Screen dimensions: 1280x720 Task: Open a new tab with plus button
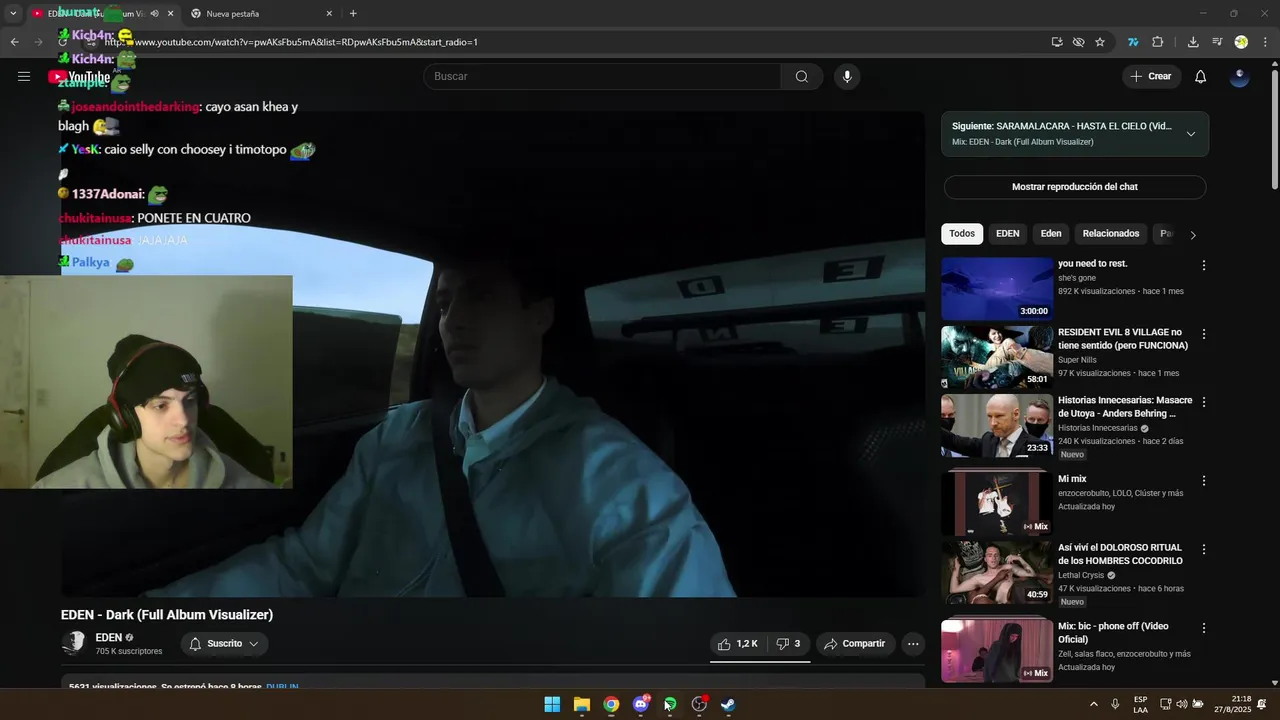tap(353, 14)
